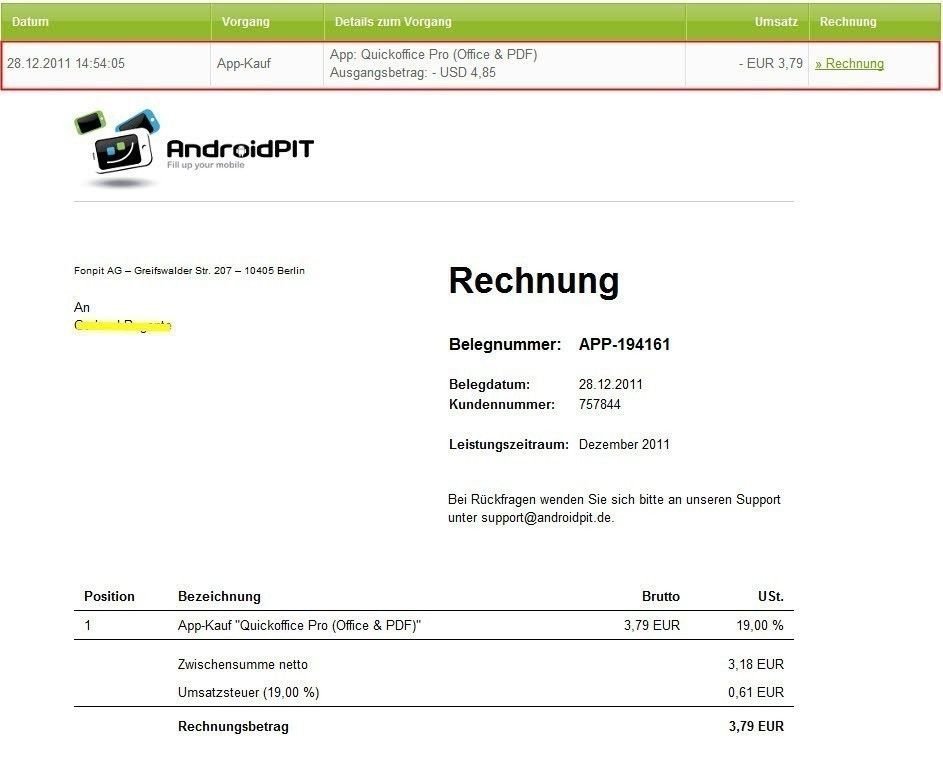Image resolution: width=943 pixels, height=781 pixels.
Task: Click the support@androidpit.de email address
Action: [546, 518]
